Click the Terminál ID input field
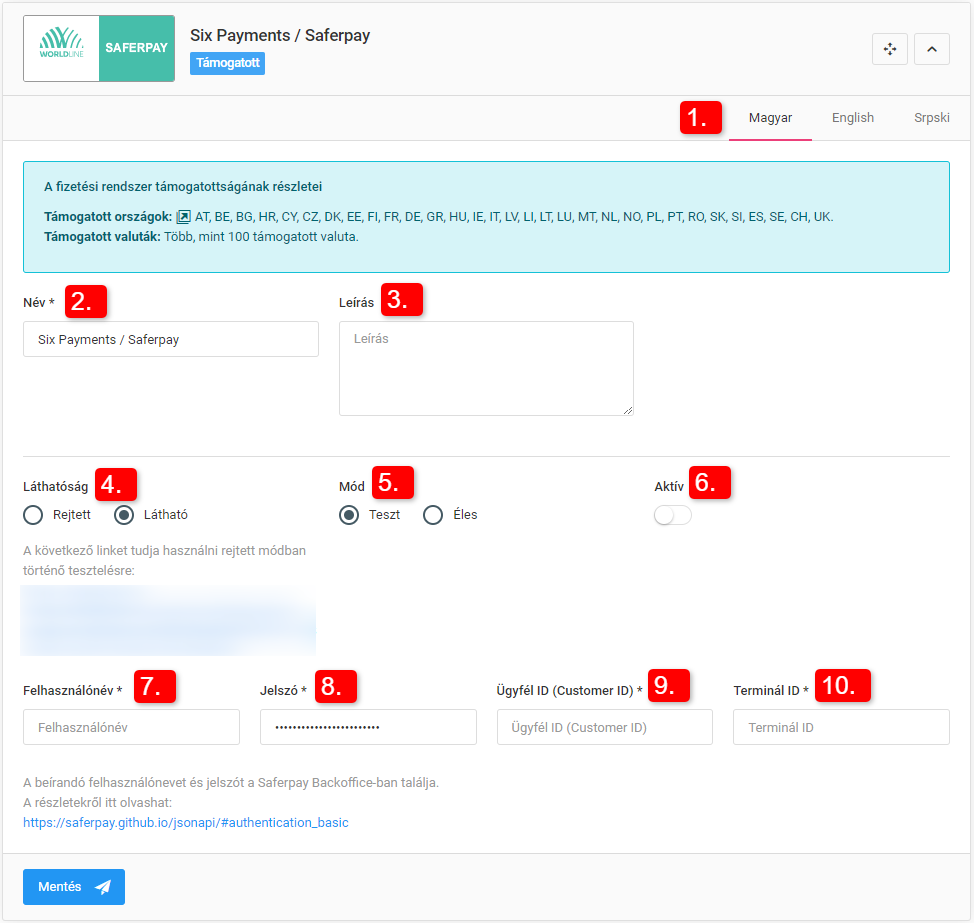The width and height of the screenshot is (974, 923). 841,727
